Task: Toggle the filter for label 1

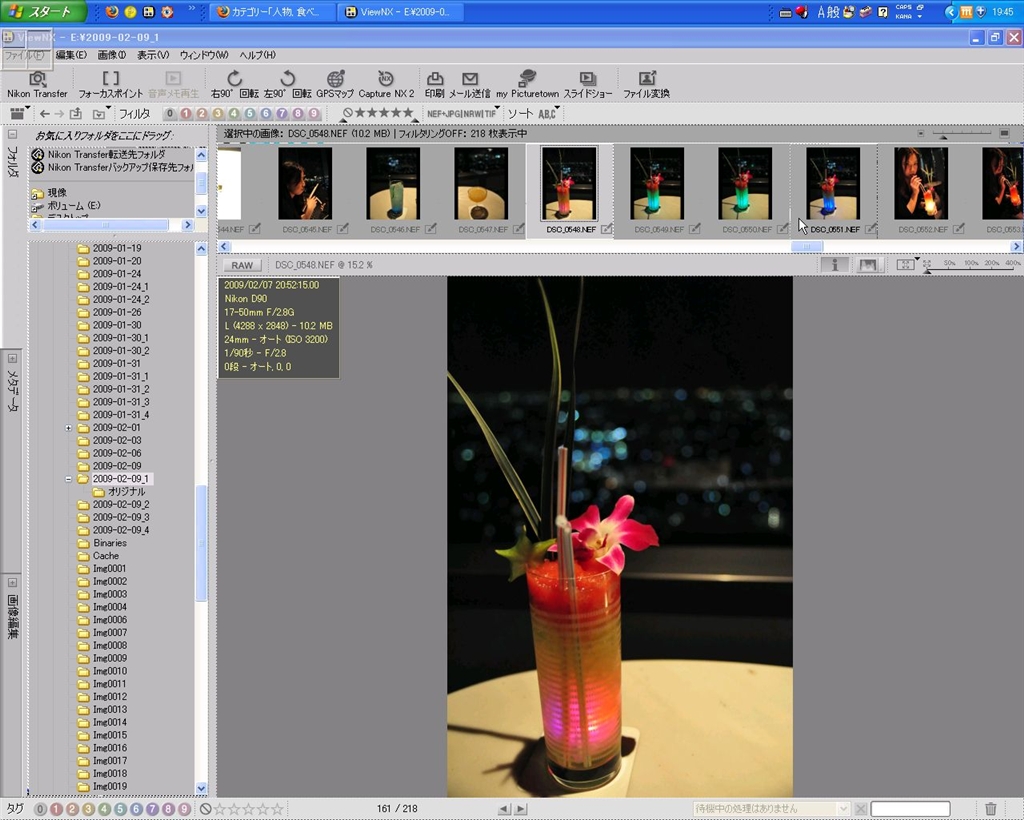Action: coord(186,114)
